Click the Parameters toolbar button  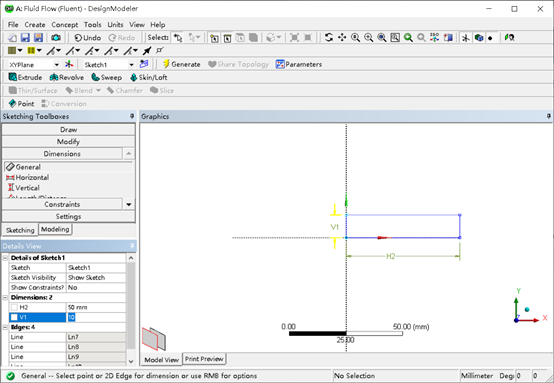[x=299, y=64]
